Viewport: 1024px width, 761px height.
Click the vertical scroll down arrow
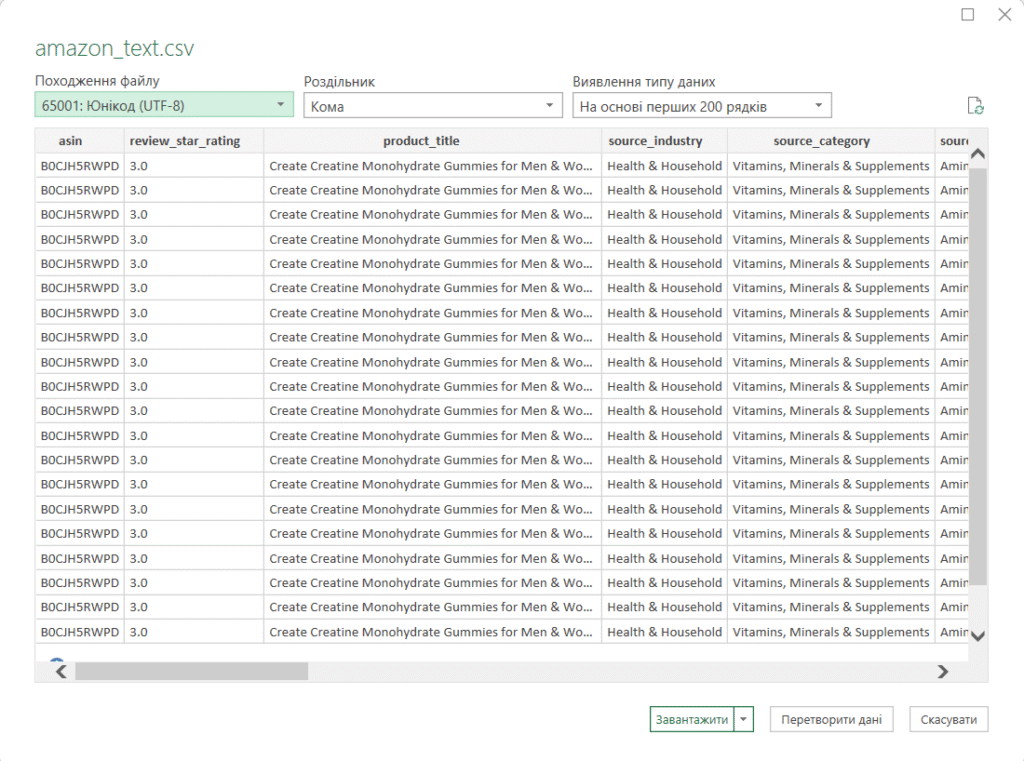click(x=978, y=636)
